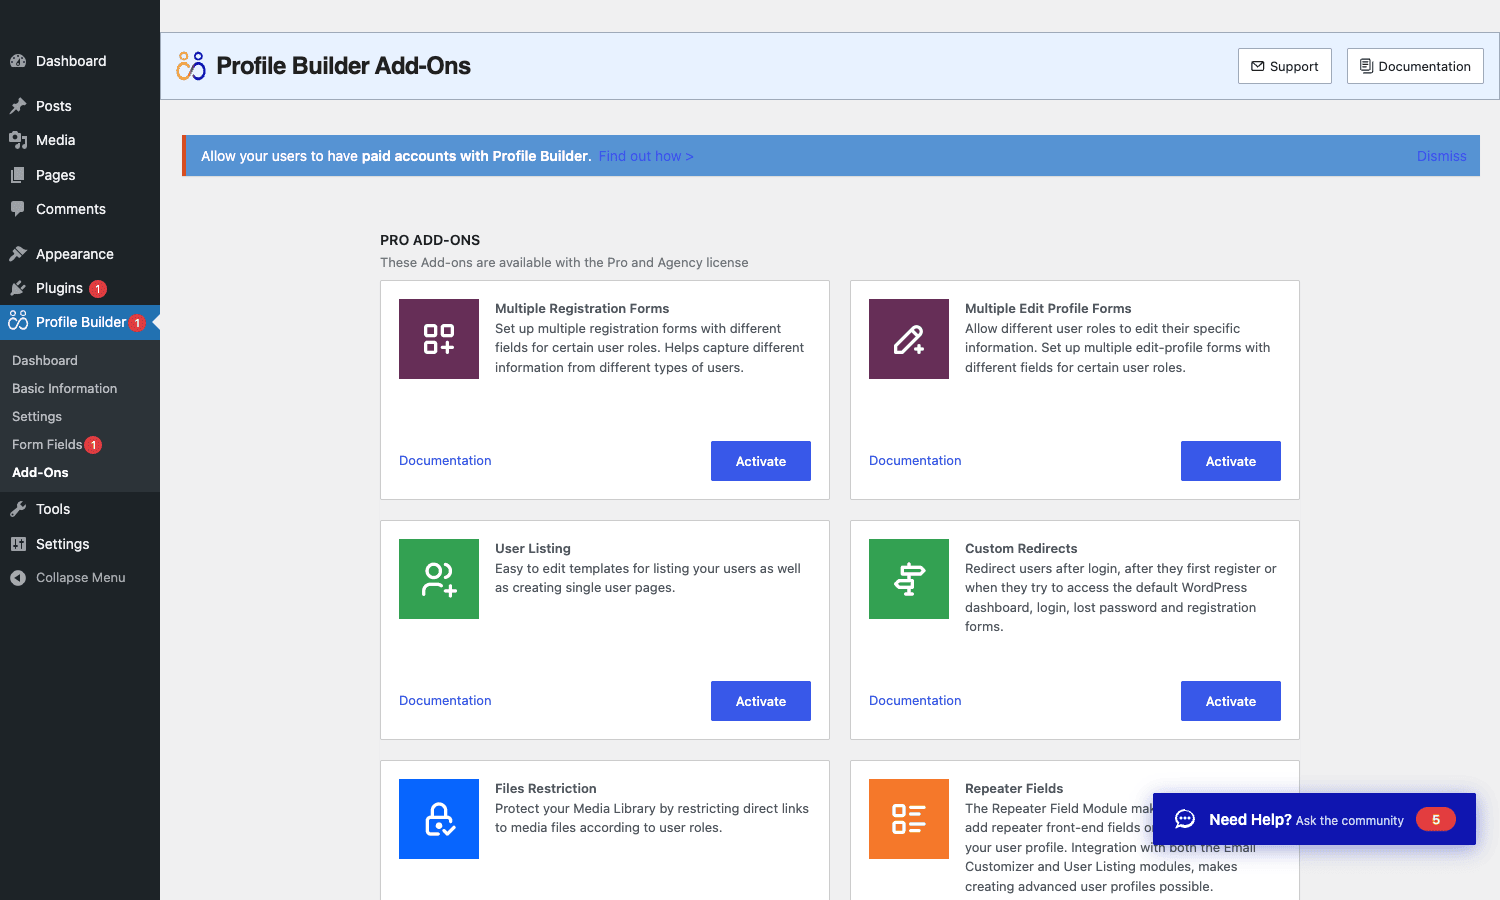Click the Repeater Fields orange icon
Image resolution: width=1500 pixels, height=900 pixels.
[909, 819]
